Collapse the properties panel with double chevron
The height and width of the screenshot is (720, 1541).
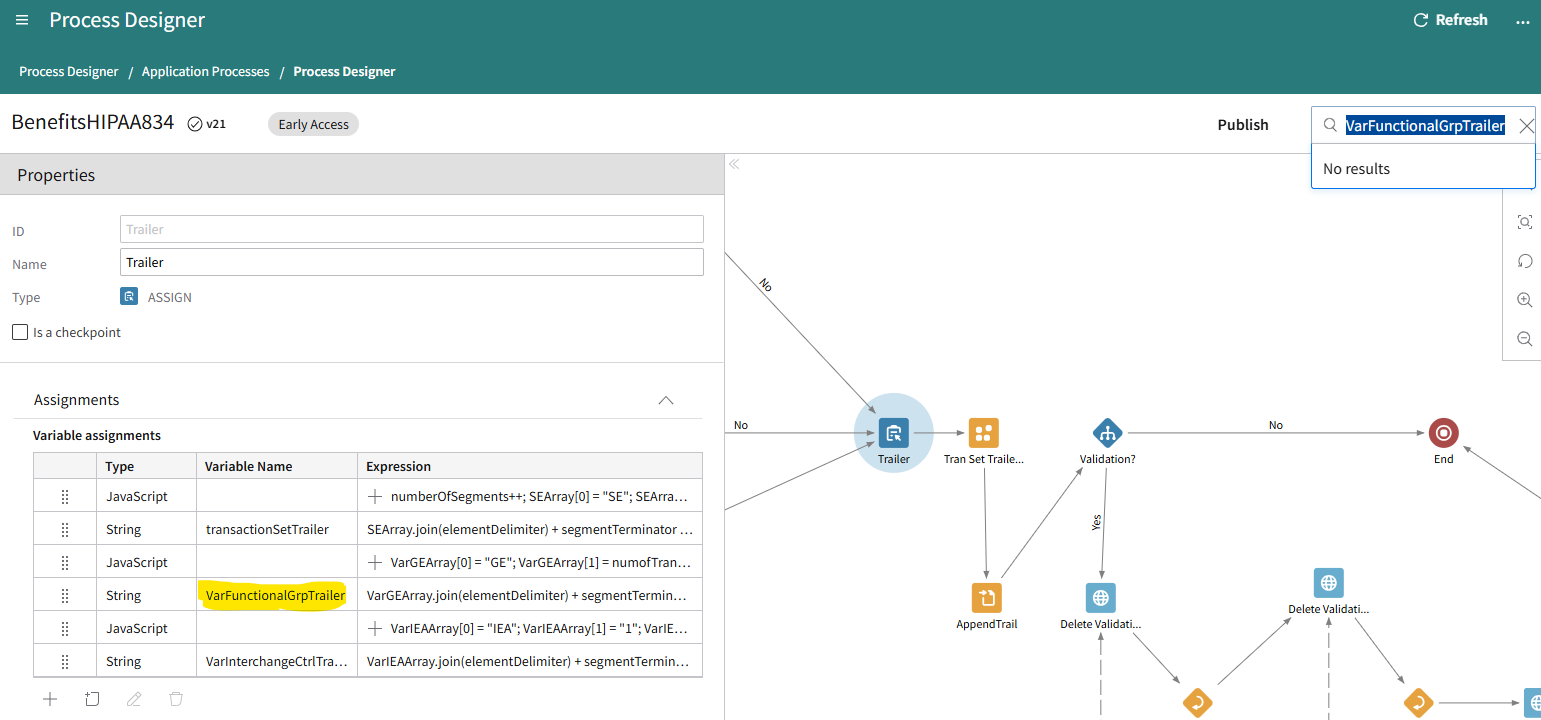(734, 164)
